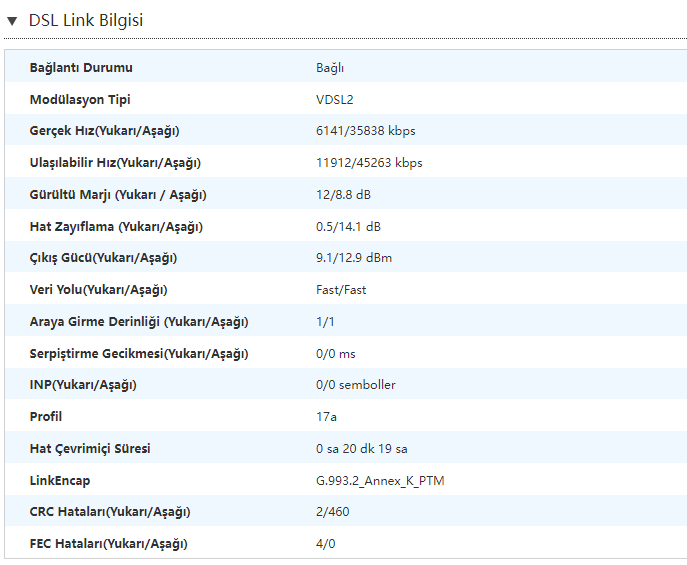Image resolution: width=687 pixels, height=565 pixels.
Task: Select the 'Hat Zayıflama (Yukarı/Aşağı)' label
Action: (x=116, y=227)
